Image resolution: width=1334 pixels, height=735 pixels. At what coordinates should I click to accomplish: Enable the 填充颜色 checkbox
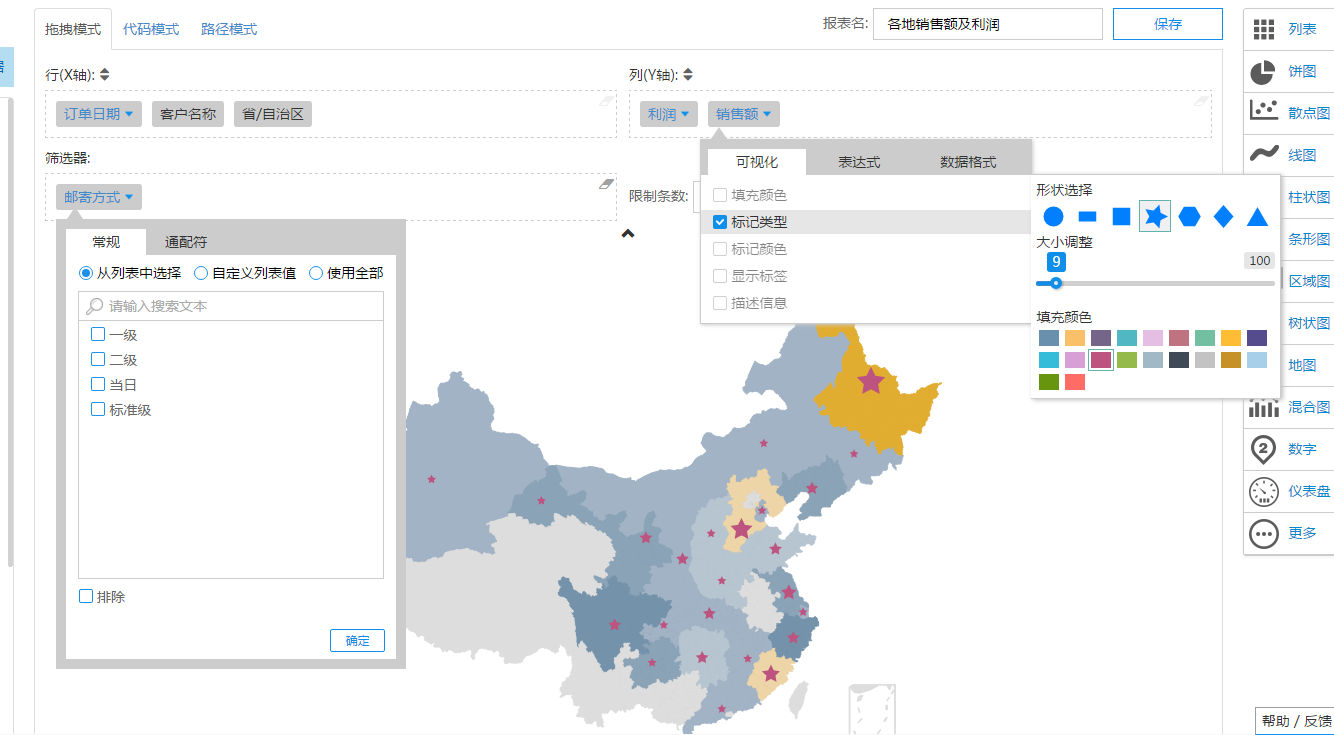720,195
